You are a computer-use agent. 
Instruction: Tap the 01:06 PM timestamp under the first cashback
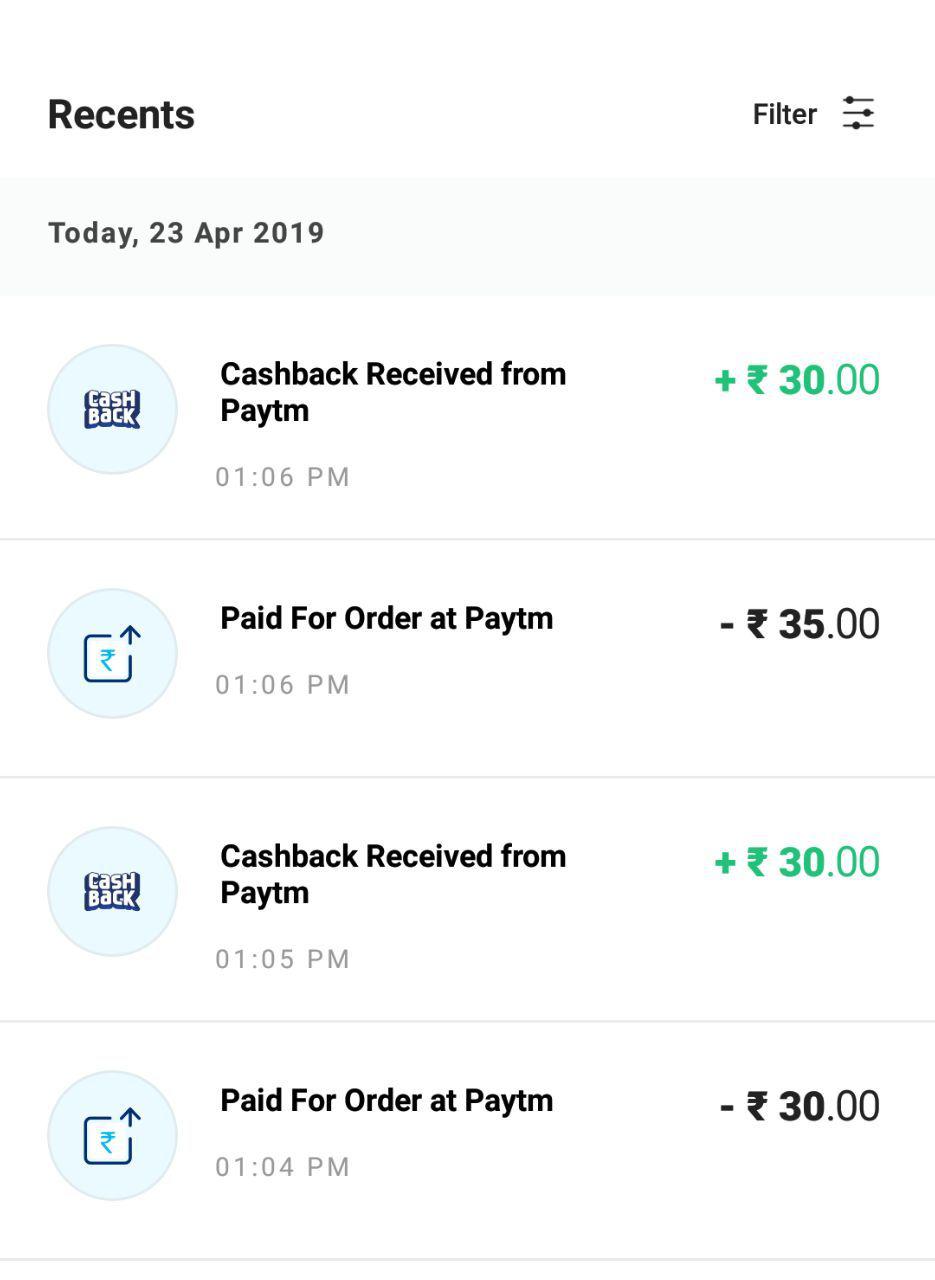pyautogui.click(x=283, y=477)
